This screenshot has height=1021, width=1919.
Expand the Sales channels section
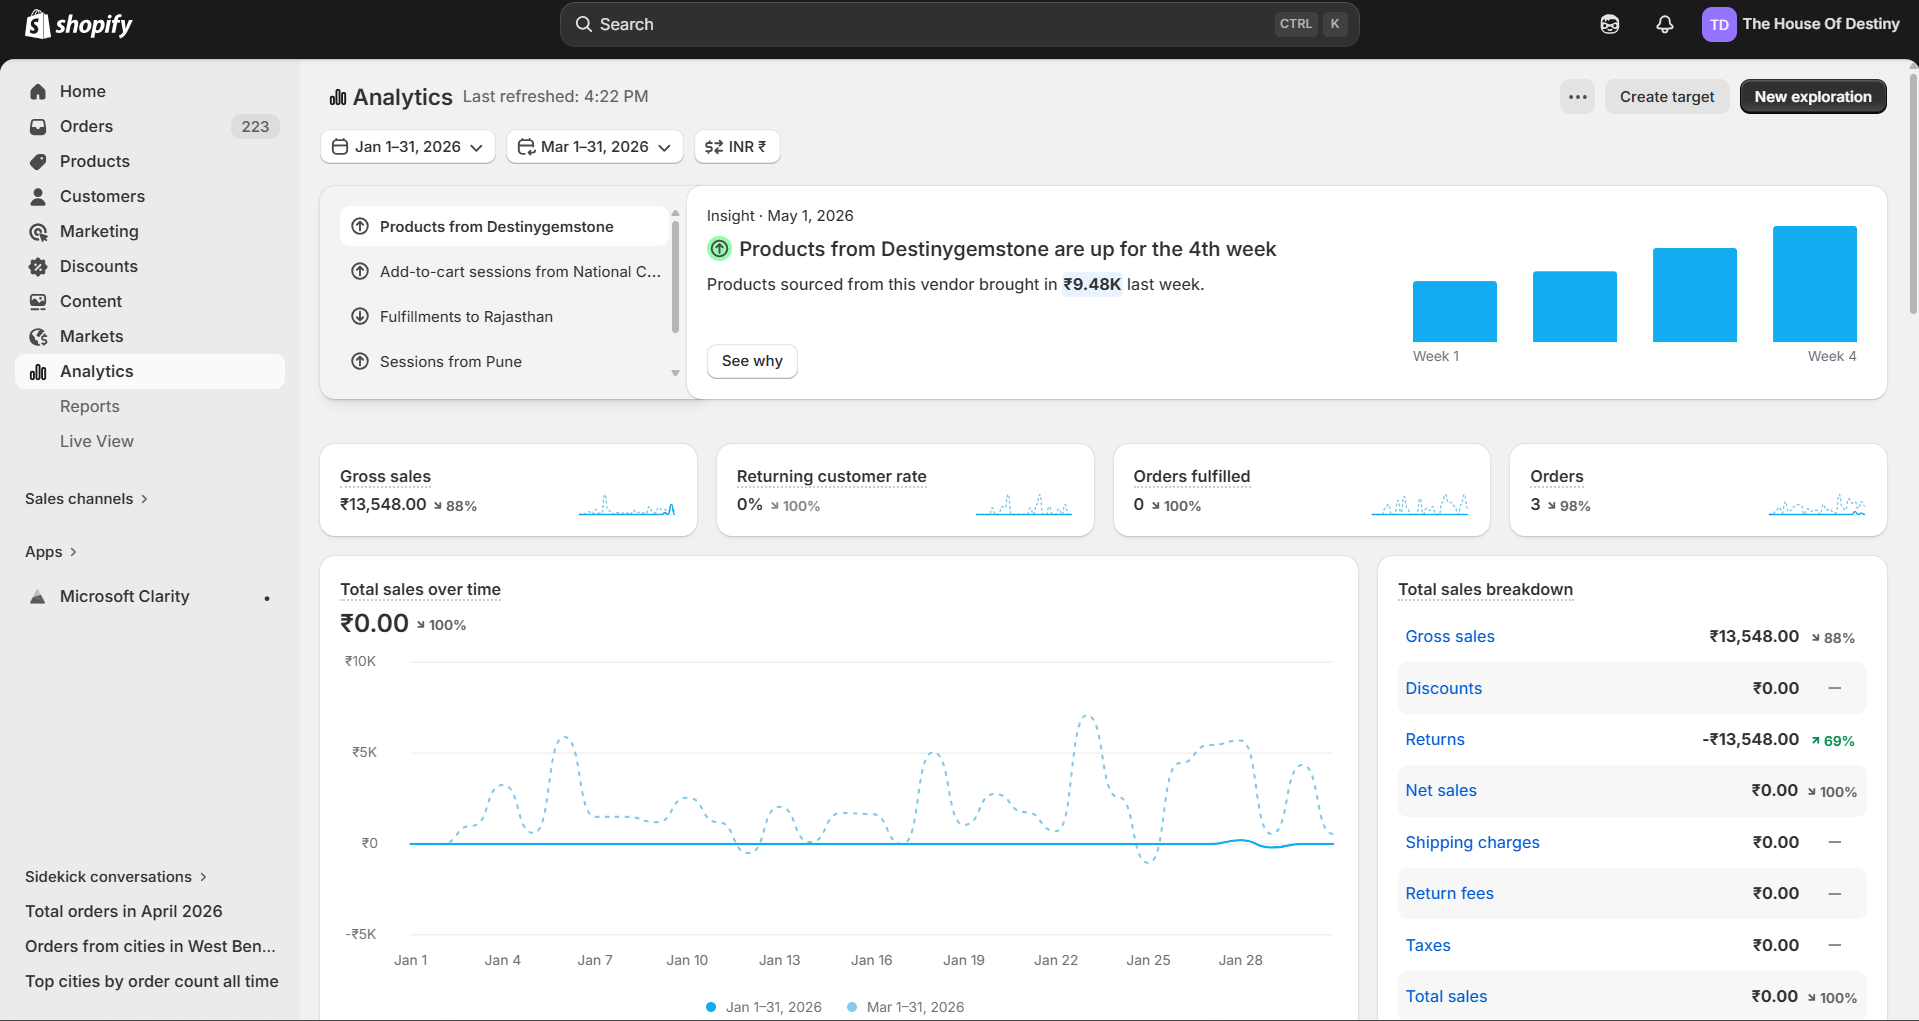tap(87, 499)
